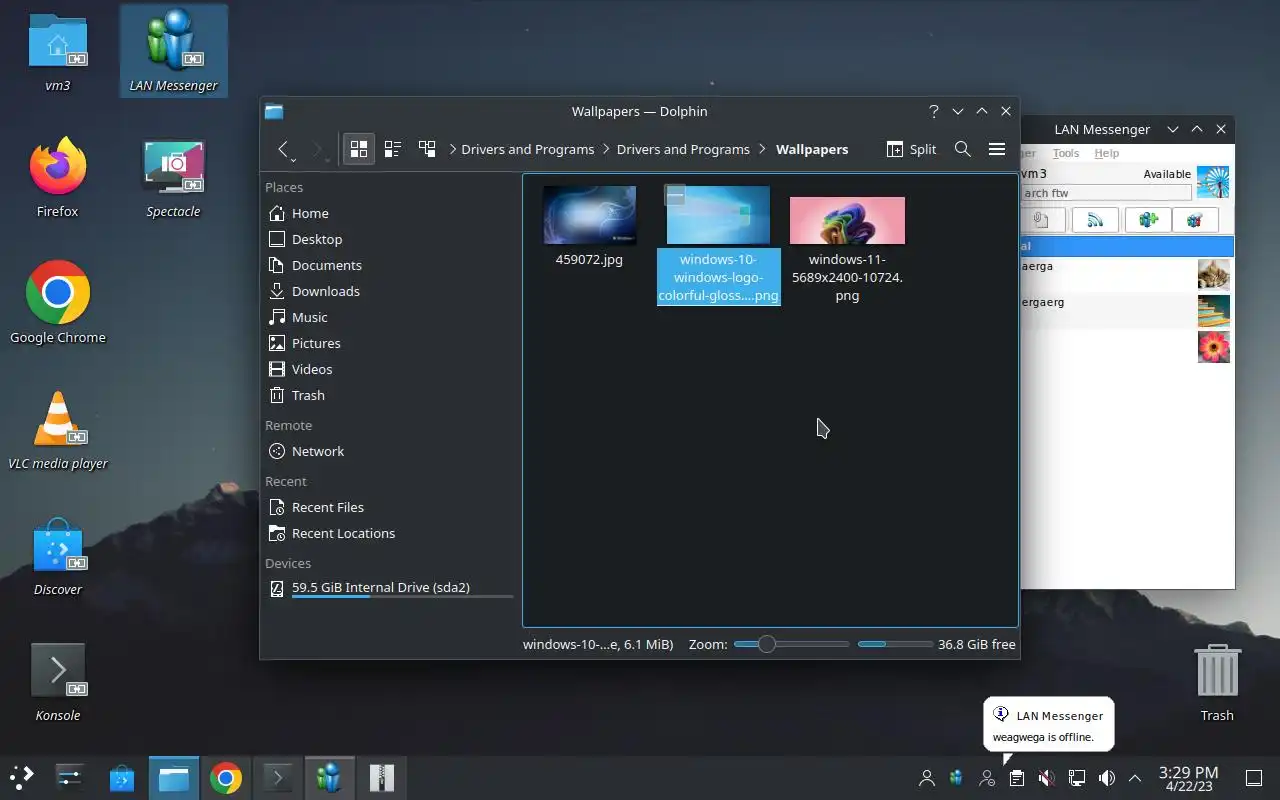Image resolution: width=1280 pixels, height=800 pixels.
Task: Select the 59.5 GiB Internal Drive (sda2)
Action: tap(390, 588)
